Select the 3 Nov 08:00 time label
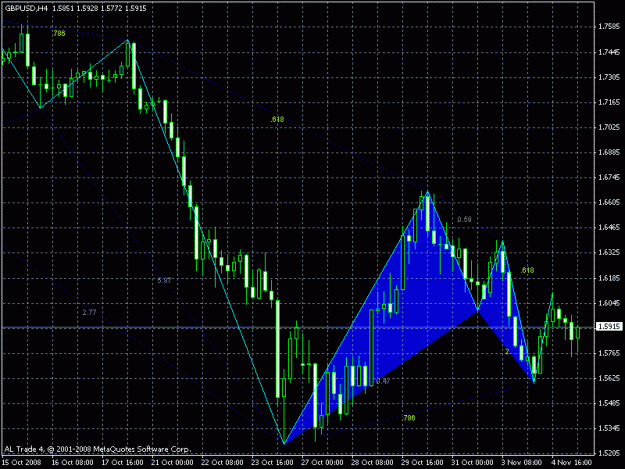 522,463
